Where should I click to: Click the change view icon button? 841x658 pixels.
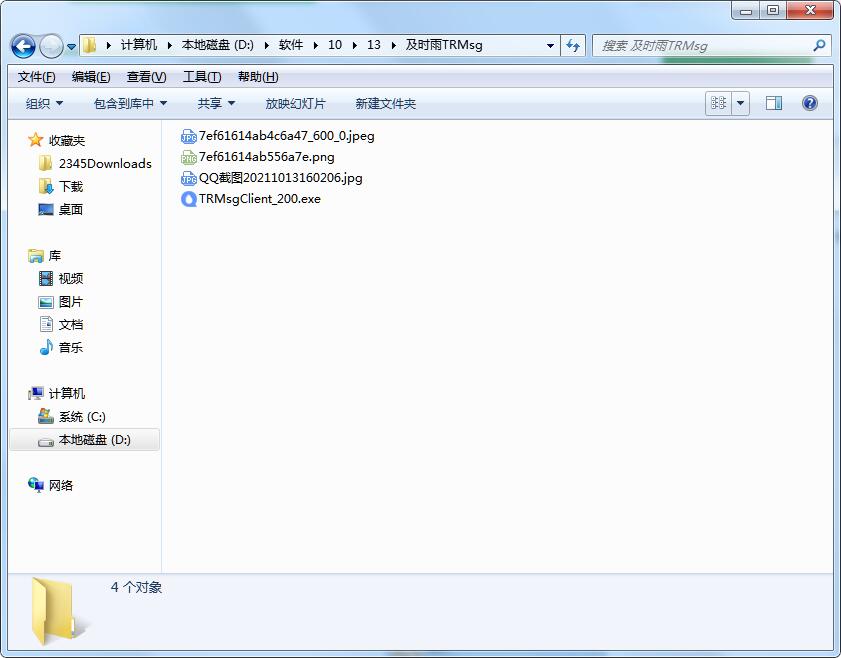pos(718,103)
